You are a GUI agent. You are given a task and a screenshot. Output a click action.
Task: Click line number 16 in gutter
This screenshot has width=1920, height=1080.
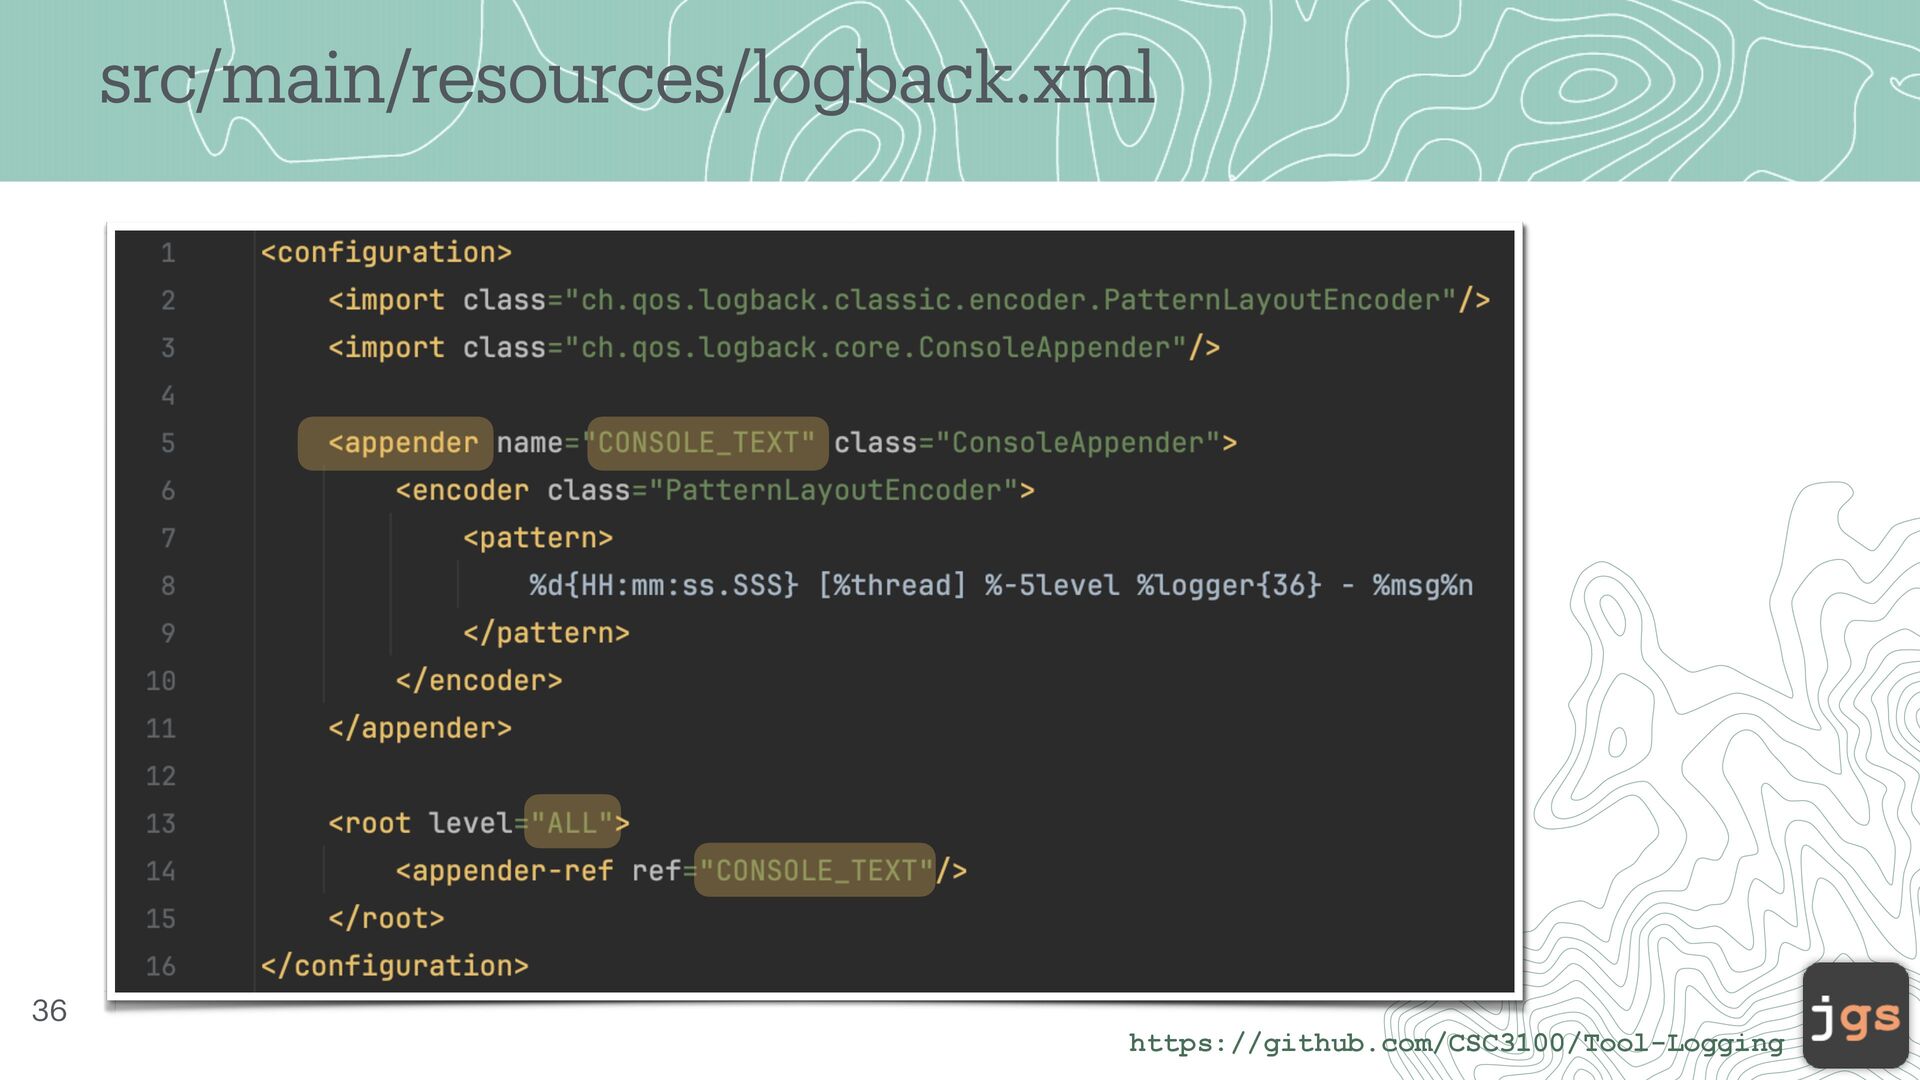pos(161,966)
